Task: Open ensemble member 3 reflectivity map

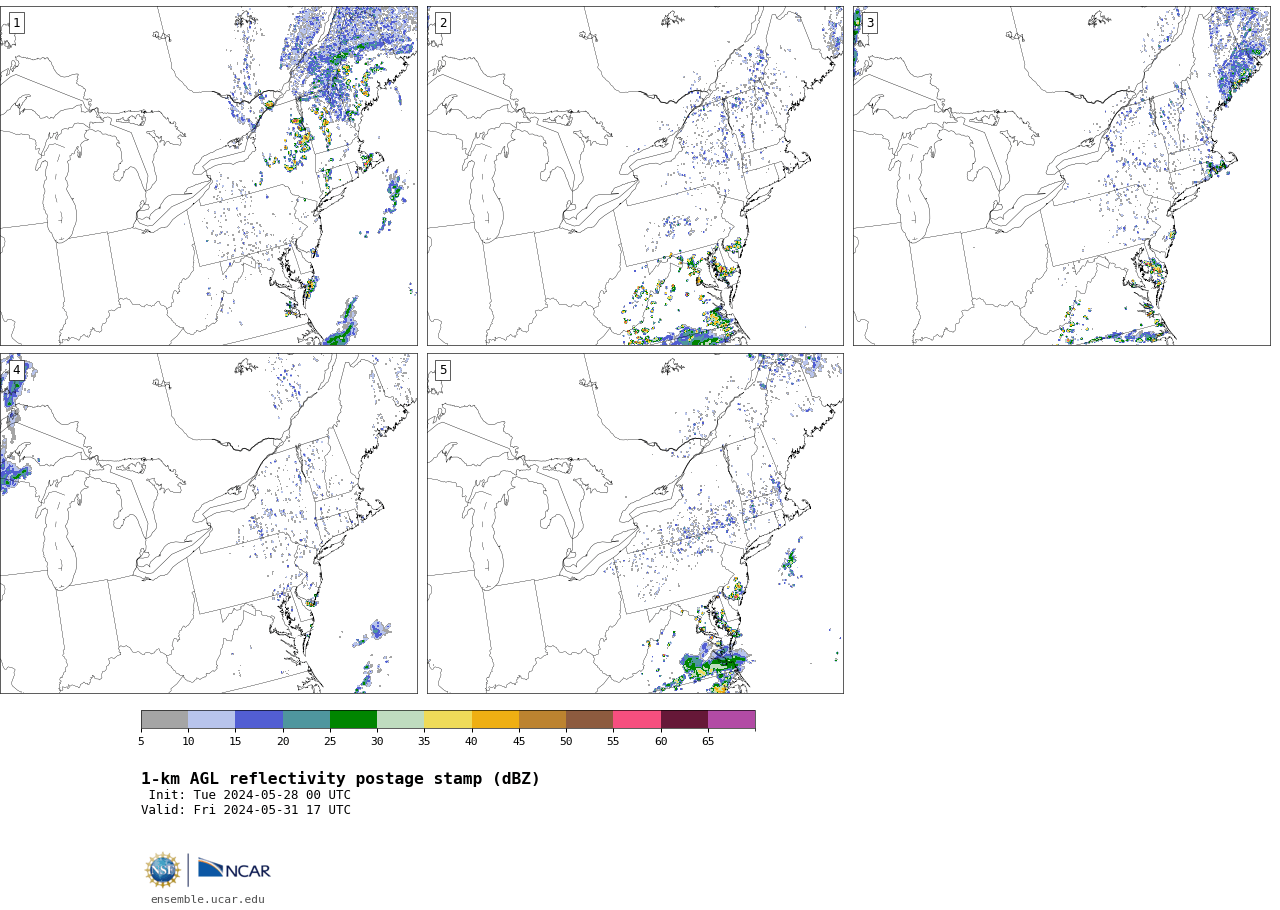Action: click(1062, 176)
